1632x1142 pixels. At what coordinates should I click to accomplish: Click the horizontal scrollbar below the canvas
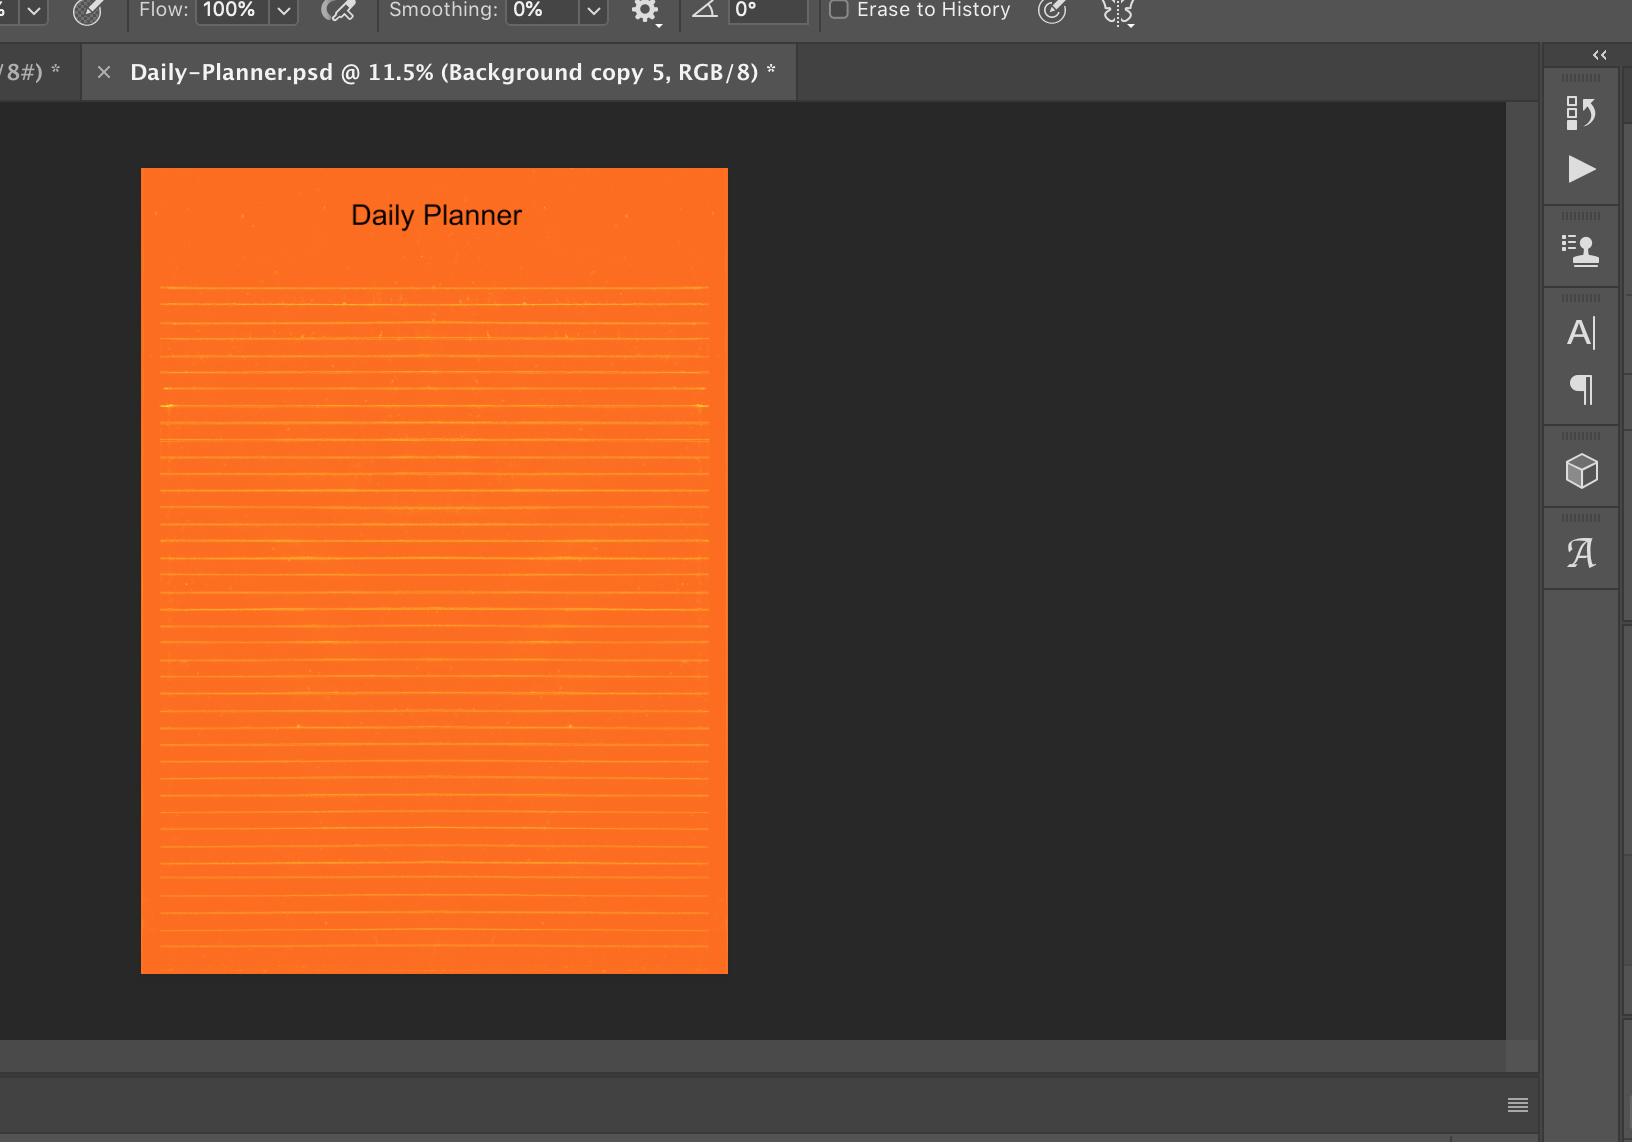[x=750, y=1051]
